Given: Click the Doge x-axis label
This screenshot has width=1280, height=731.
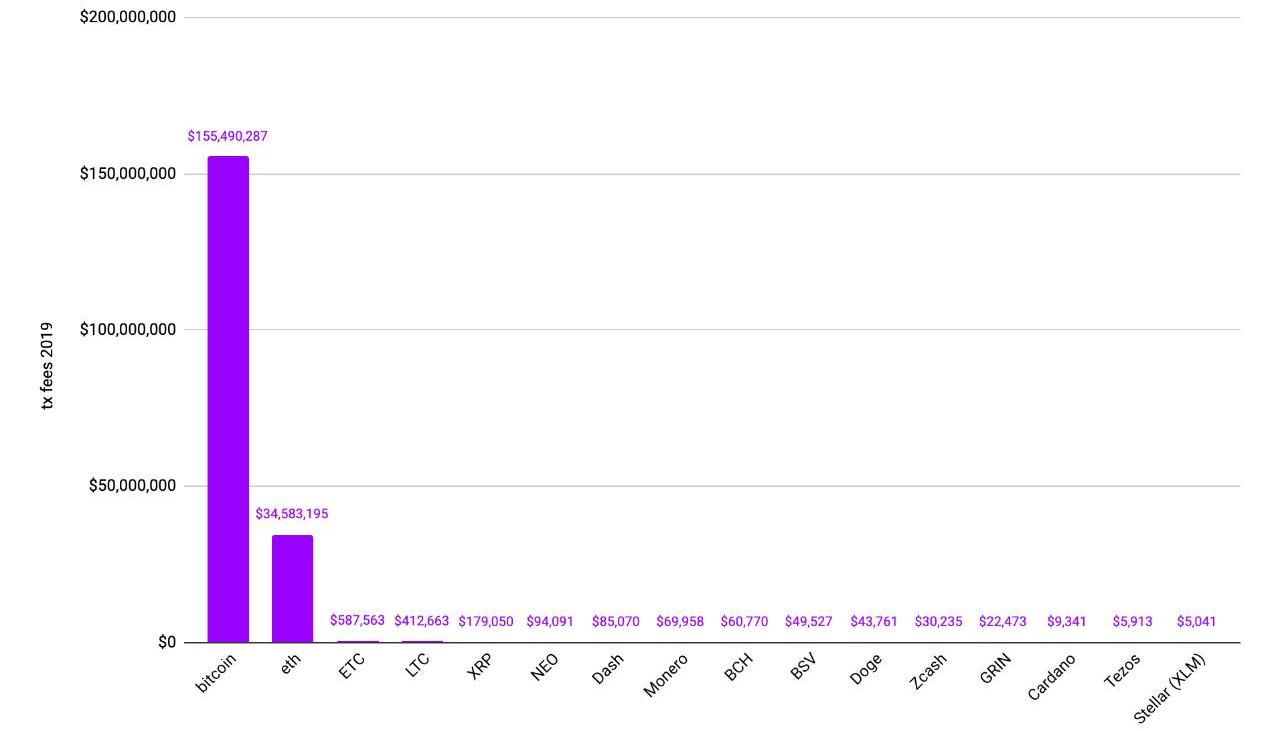Looking at the screenshot, I should [x=866, y=669].
